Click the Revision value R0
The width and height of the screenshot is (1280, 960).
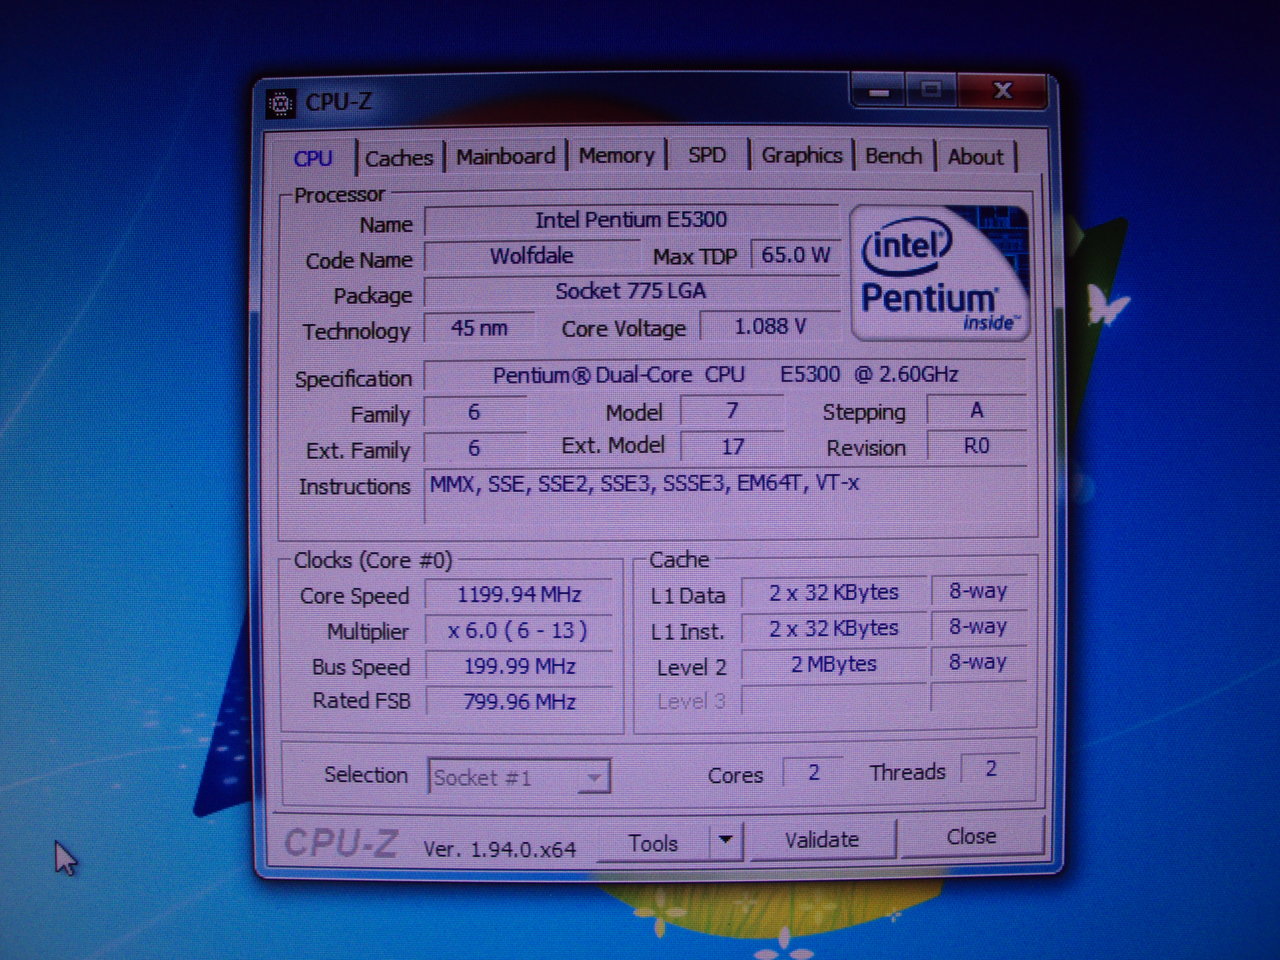click(x=976, y=446)
